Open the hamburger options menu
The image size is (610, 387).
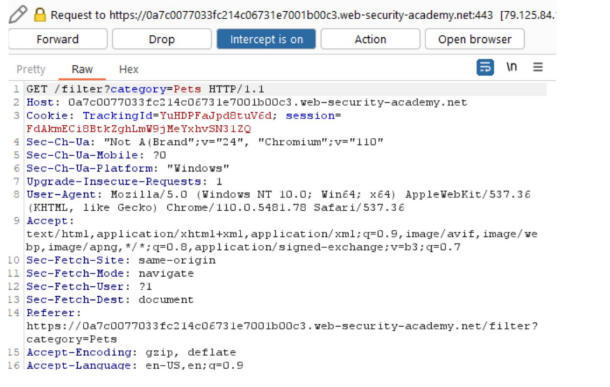coord(538,67)
